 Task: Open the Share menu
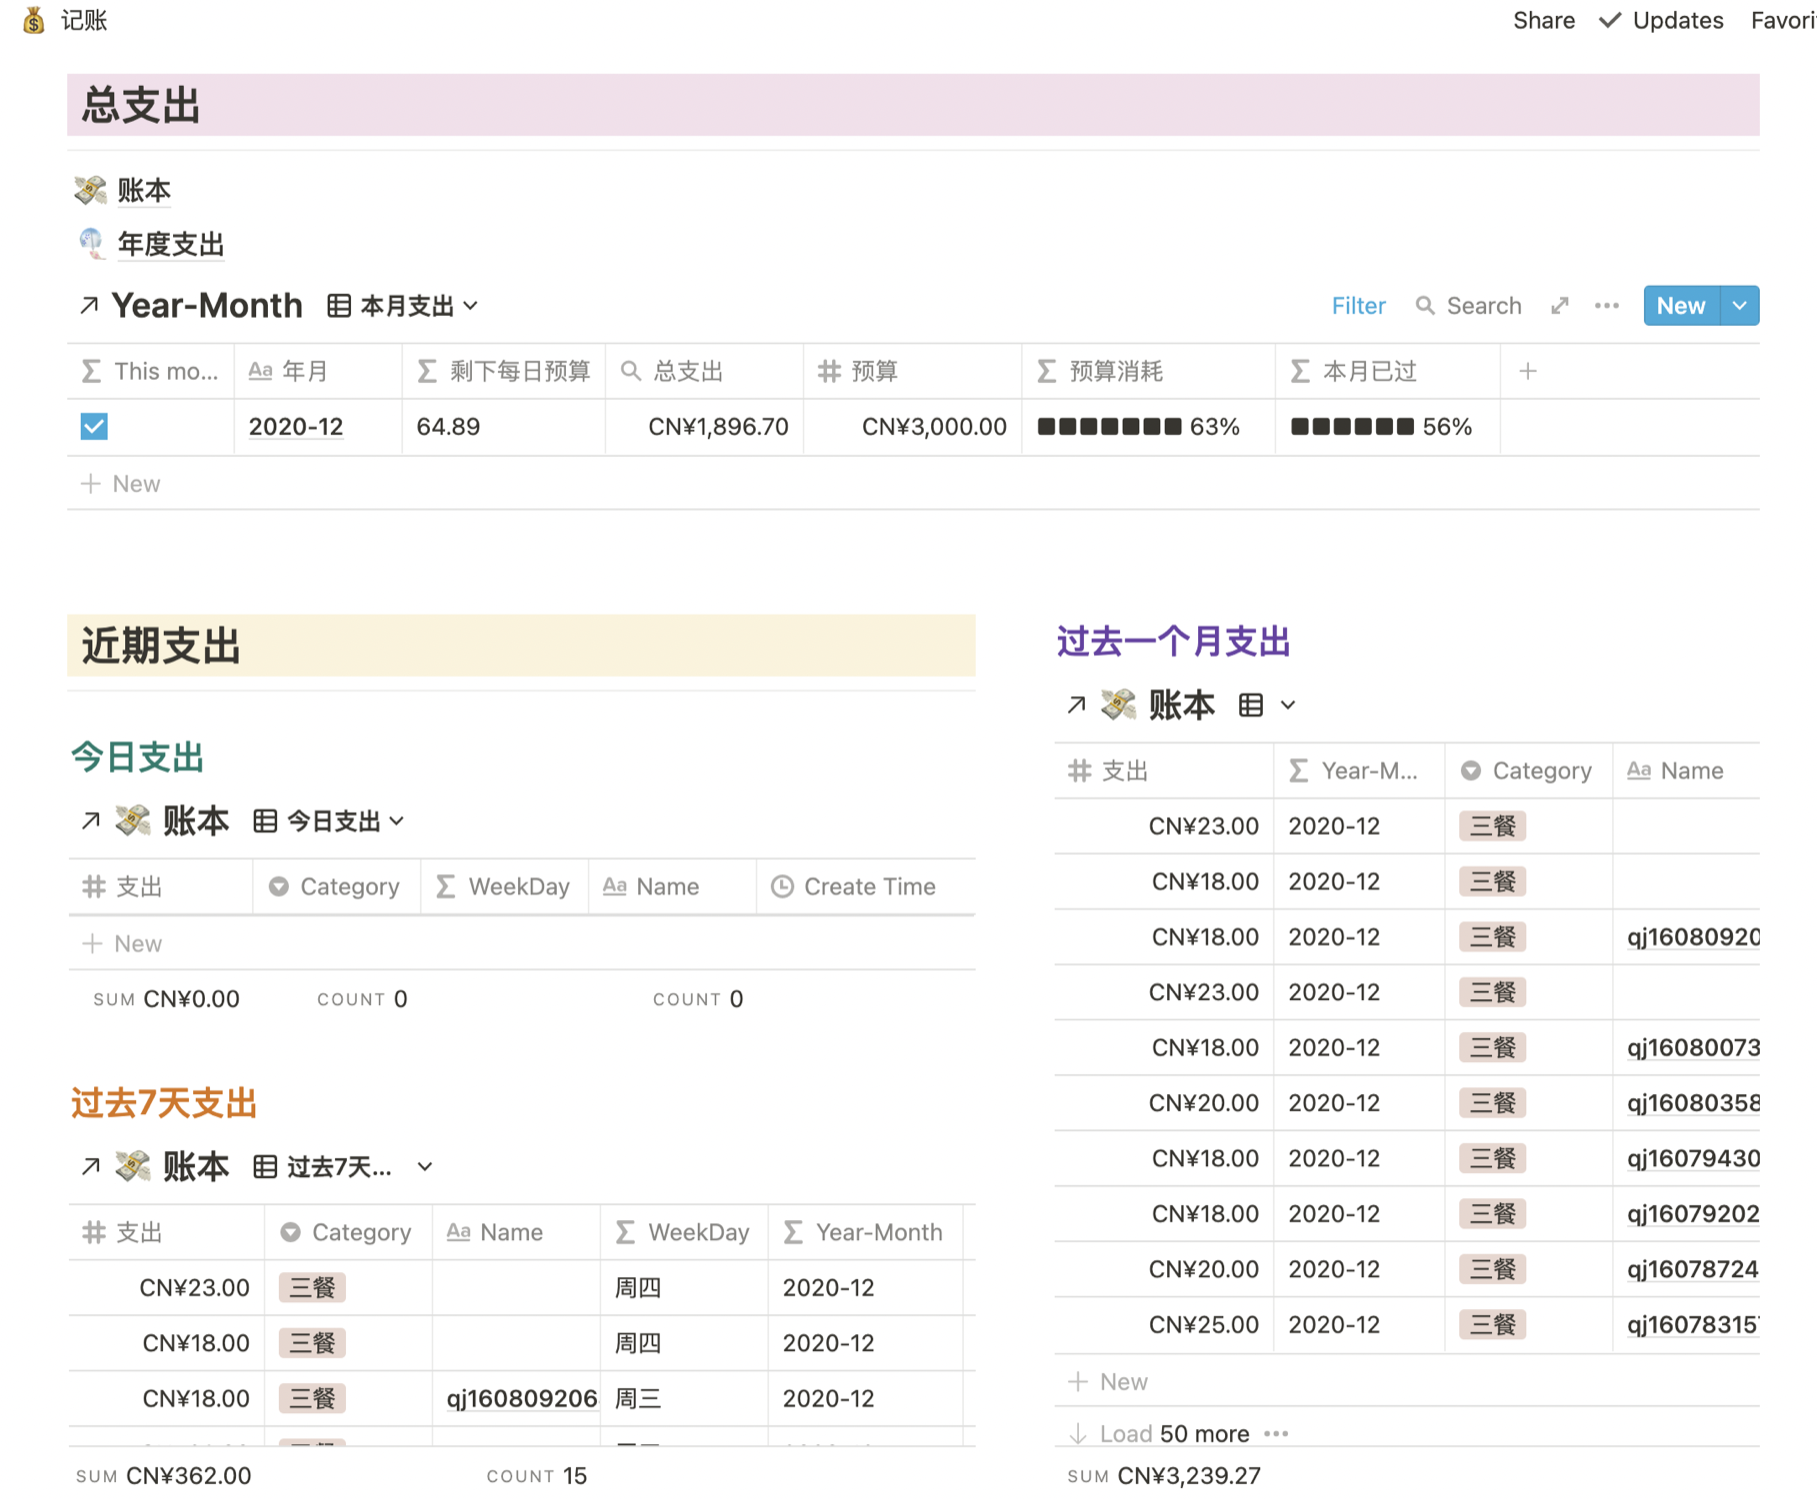[1542, 20]
